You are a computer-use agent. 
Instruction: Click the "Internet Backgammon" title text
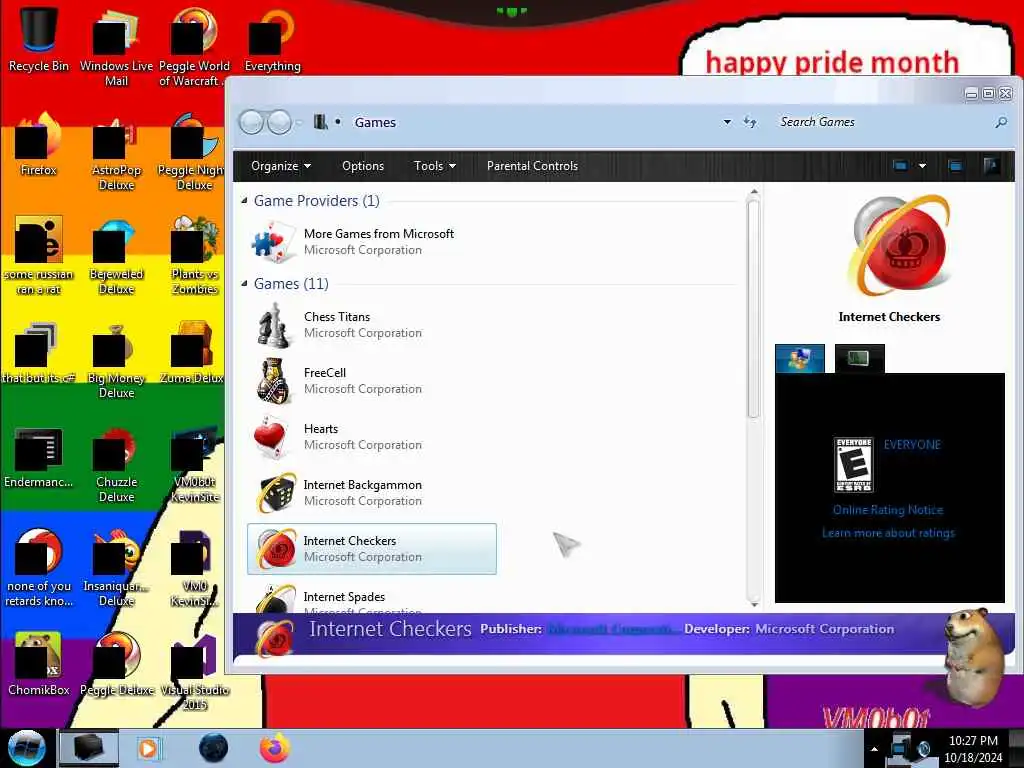pyautogui.click(x=362, y=485)
